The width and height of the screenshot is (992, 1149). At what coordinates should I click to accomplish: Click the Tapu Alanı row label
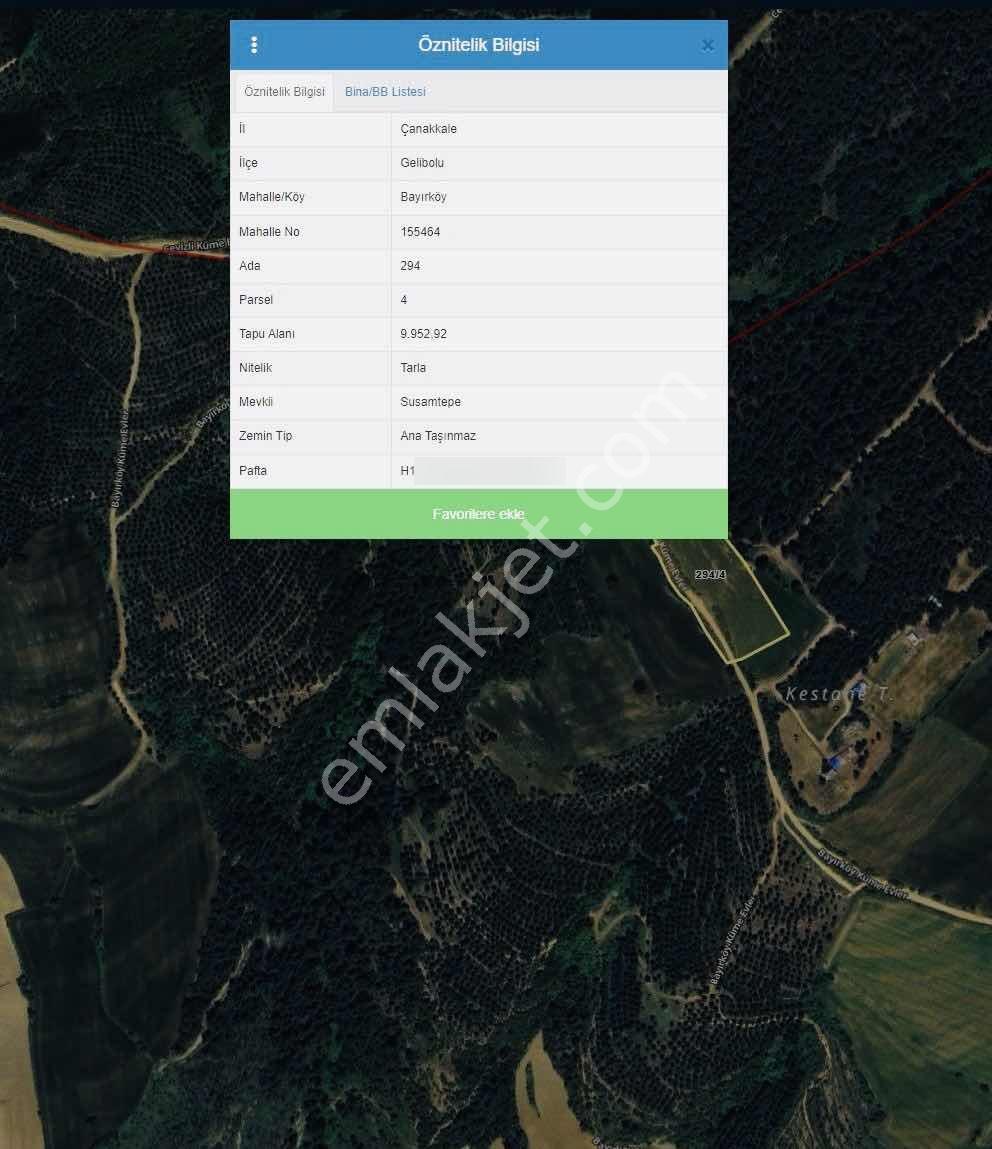click(267, 333)
